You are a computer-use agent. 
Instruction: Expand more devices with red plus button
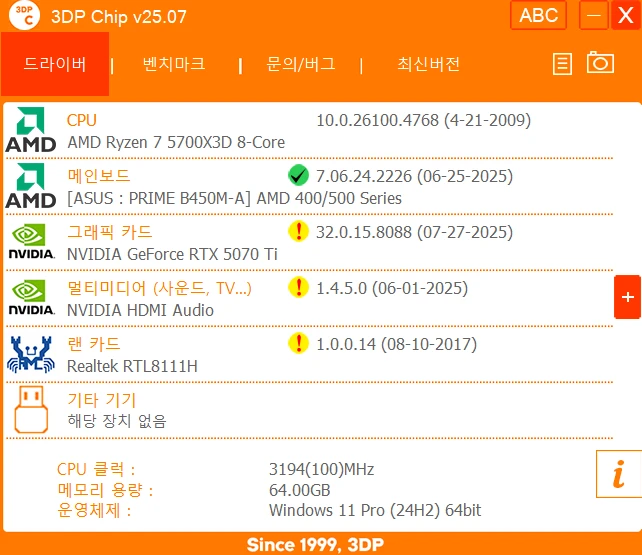point(627,297)
